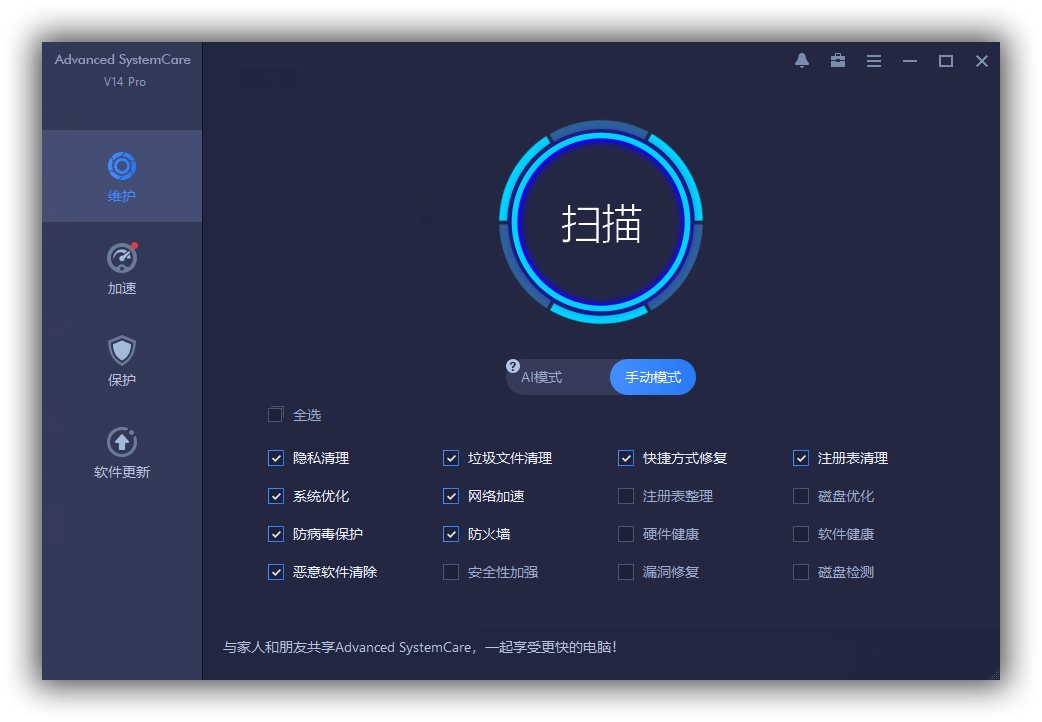The image size is (1042, 722).
Task: Uncheck 隐私清理 checkbox
Action: pyautogui.click(x=276, y=458)
